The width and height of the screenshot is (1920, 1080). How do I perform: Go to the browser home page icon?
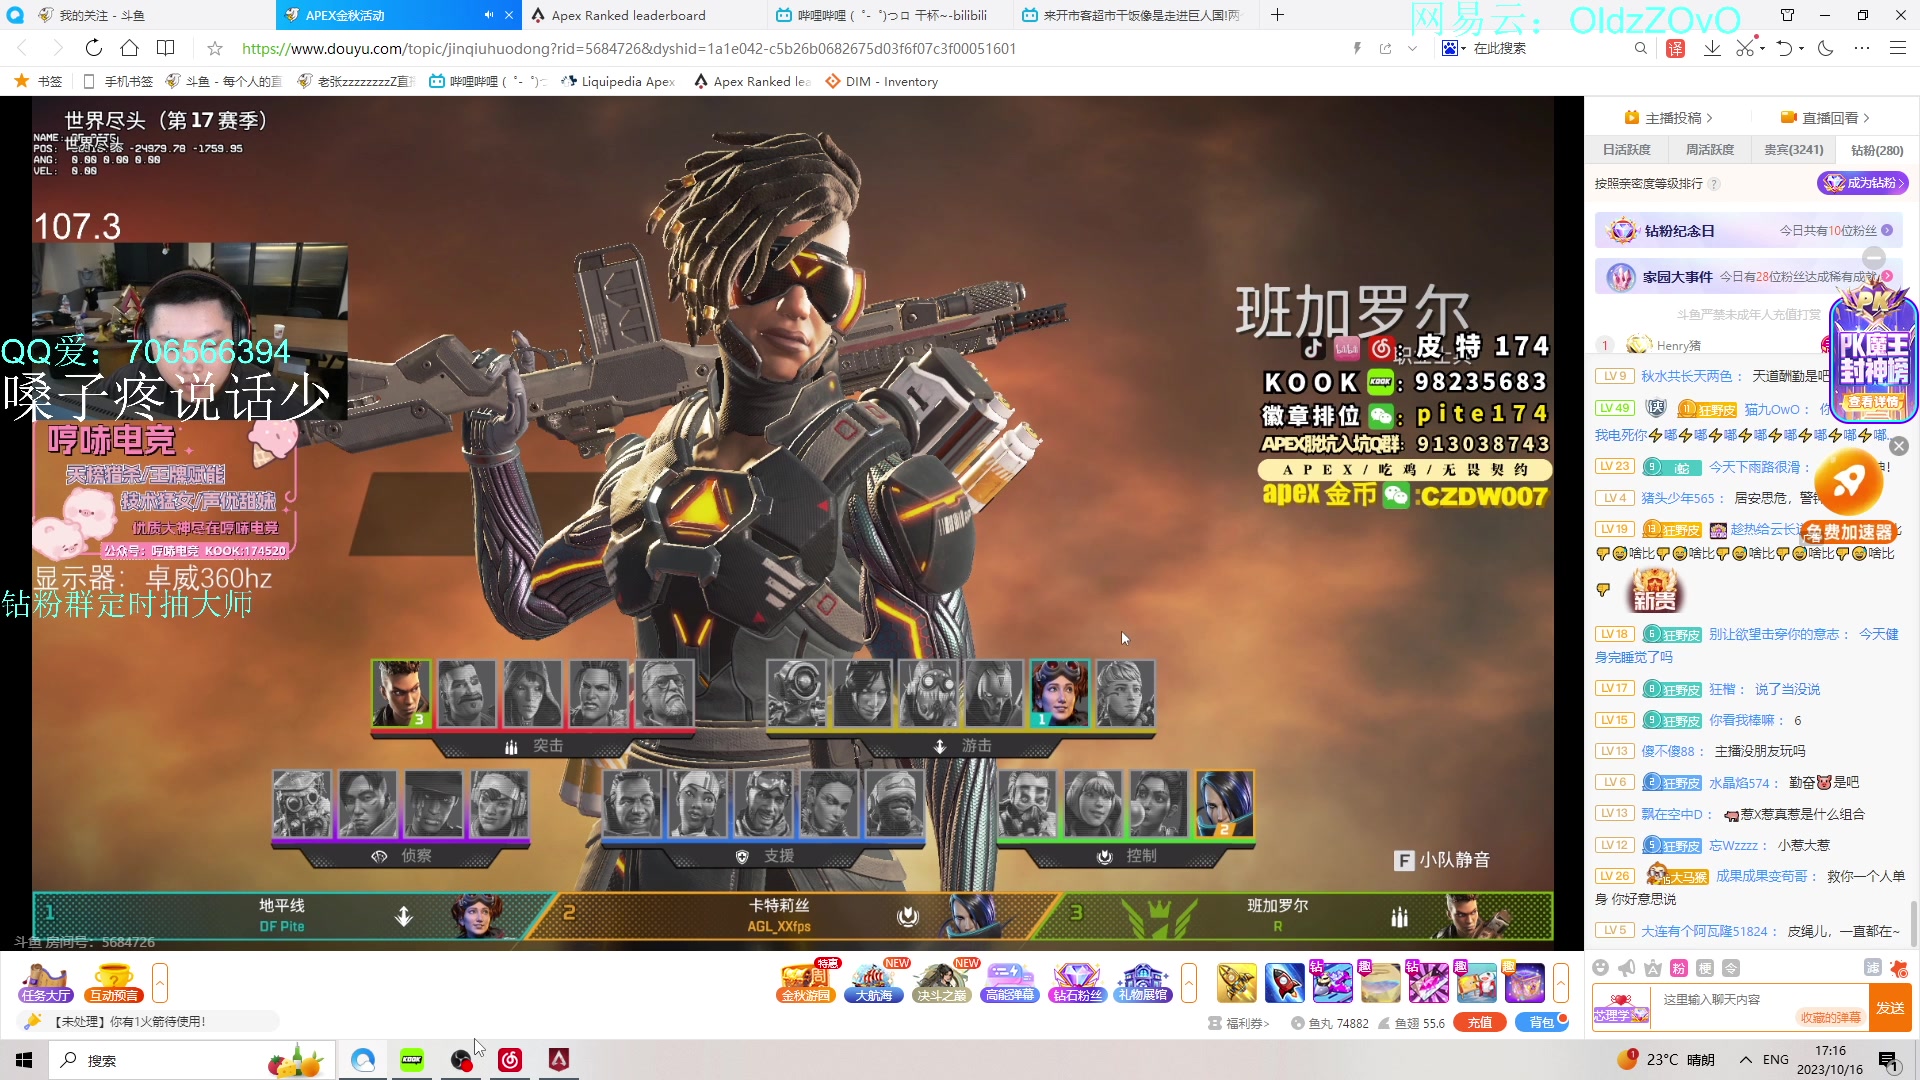point(129,48)
